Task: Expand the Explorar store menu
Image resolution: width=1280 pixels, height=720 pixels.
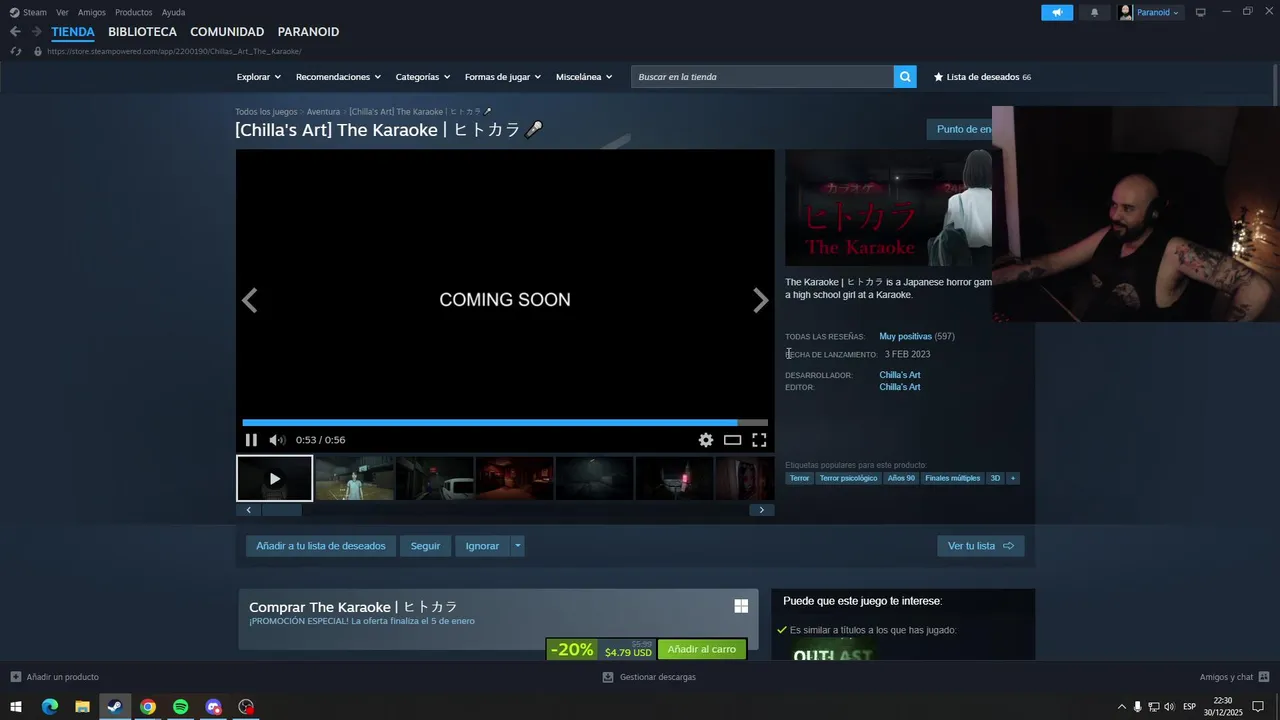Action: pos(259,77)
